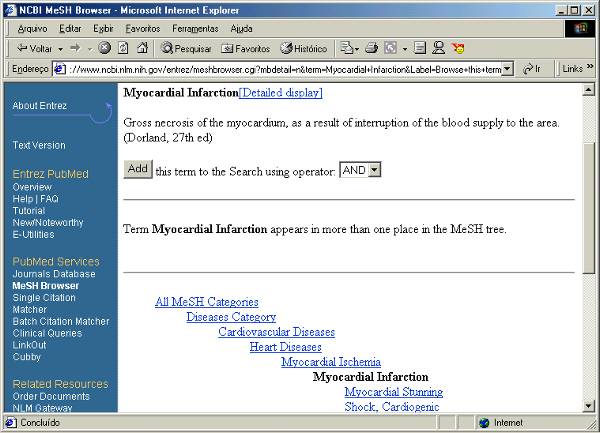The image size is (600, 433).
Task: Open the Editar menu
Action: click(70, 29)
